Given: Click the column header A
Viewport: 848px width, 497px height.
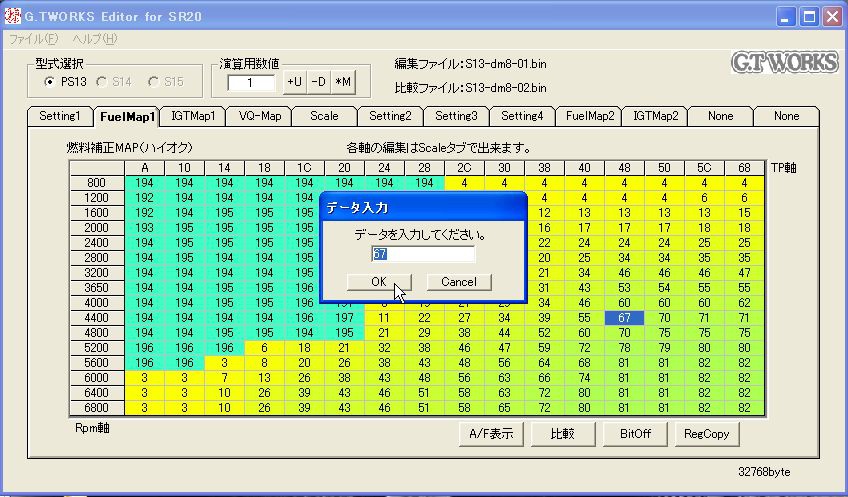Looking at the screenshot, I should (x=144, y=168).
